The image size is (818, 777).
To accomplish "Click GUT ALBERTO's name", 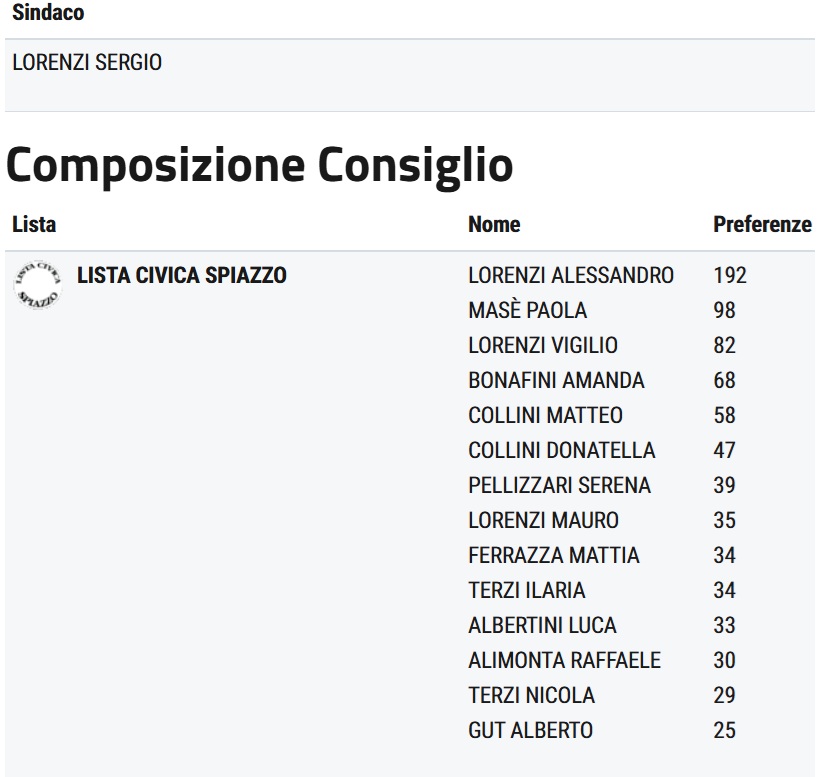I will click(x=530, y=730).
